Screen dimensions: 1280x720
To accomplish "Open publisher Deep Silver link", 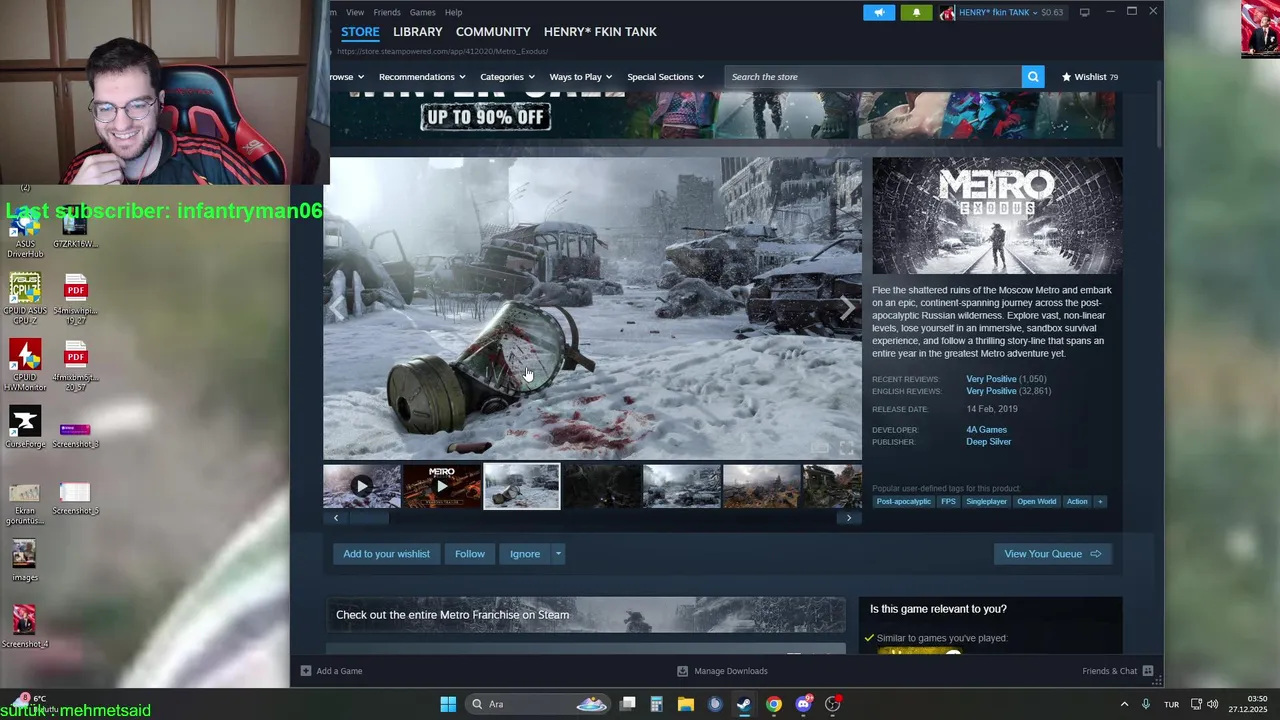I will point(988,442).
